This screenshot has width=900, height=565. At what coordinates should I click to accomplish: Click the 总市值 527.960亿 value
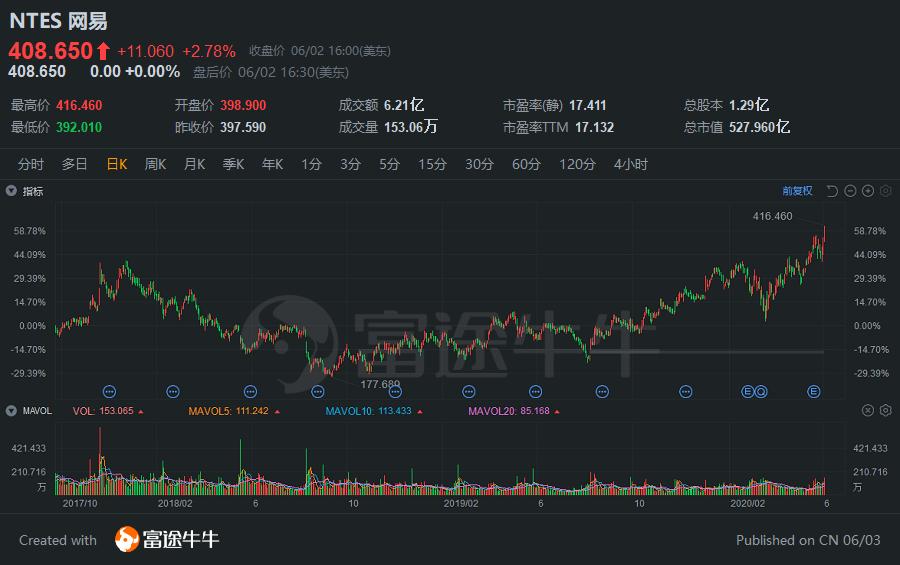point(759,127)
